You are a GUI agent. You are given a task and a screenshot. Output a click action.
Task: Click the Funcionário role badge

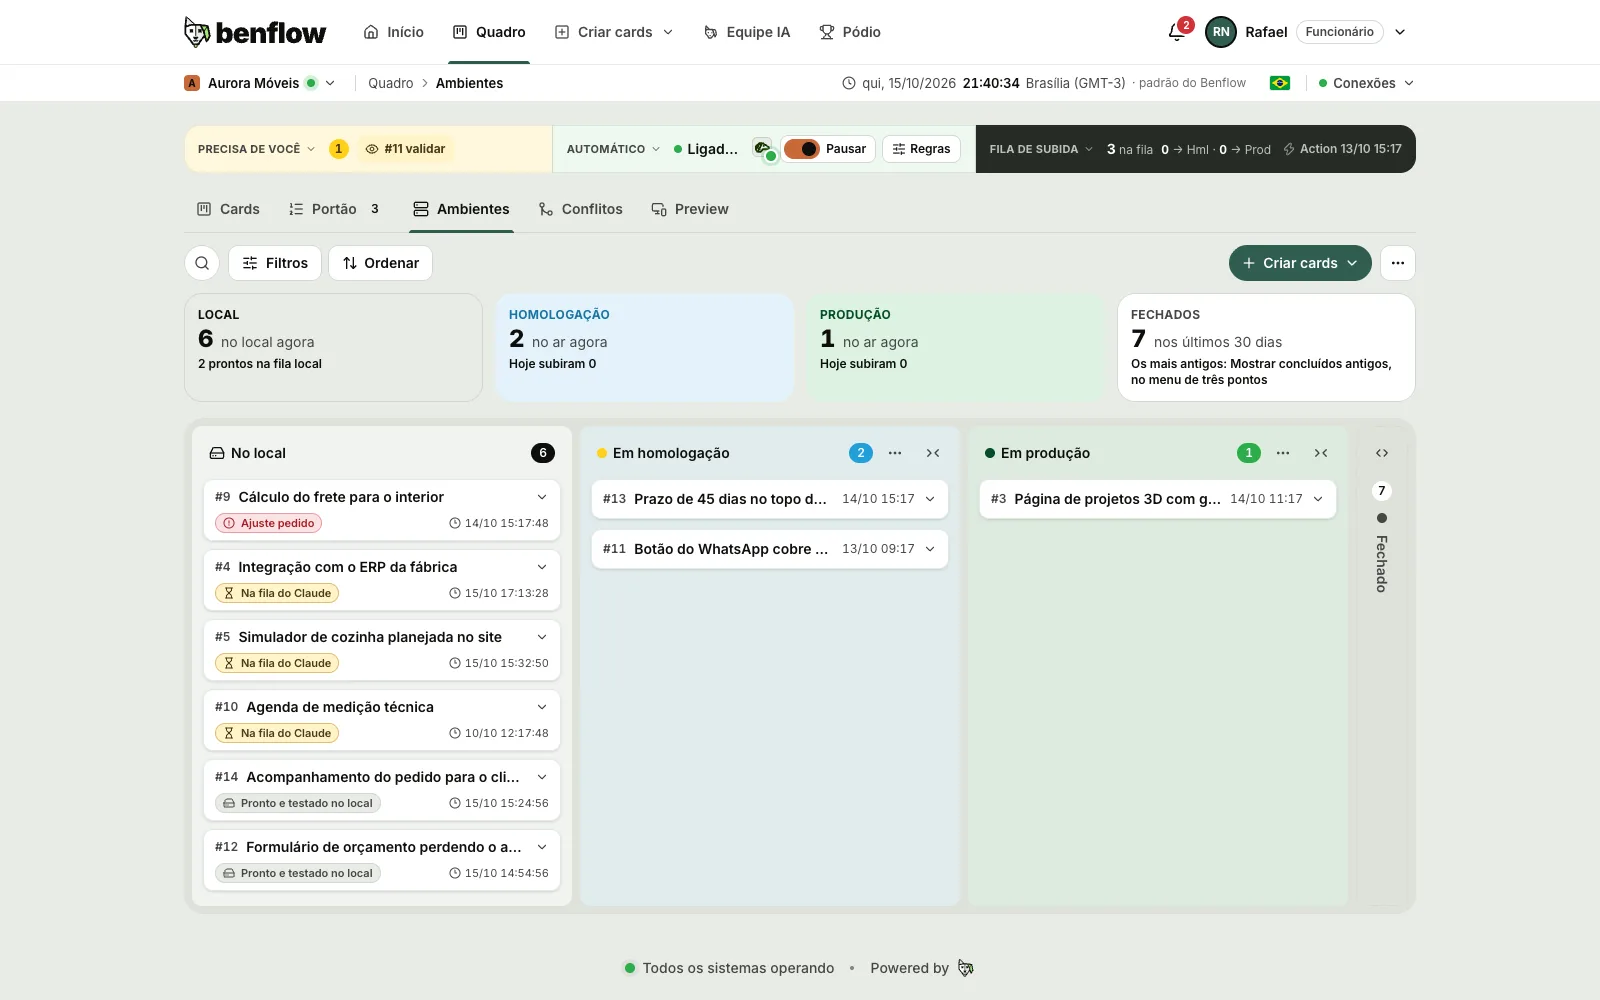click(x=1339, y=32)
